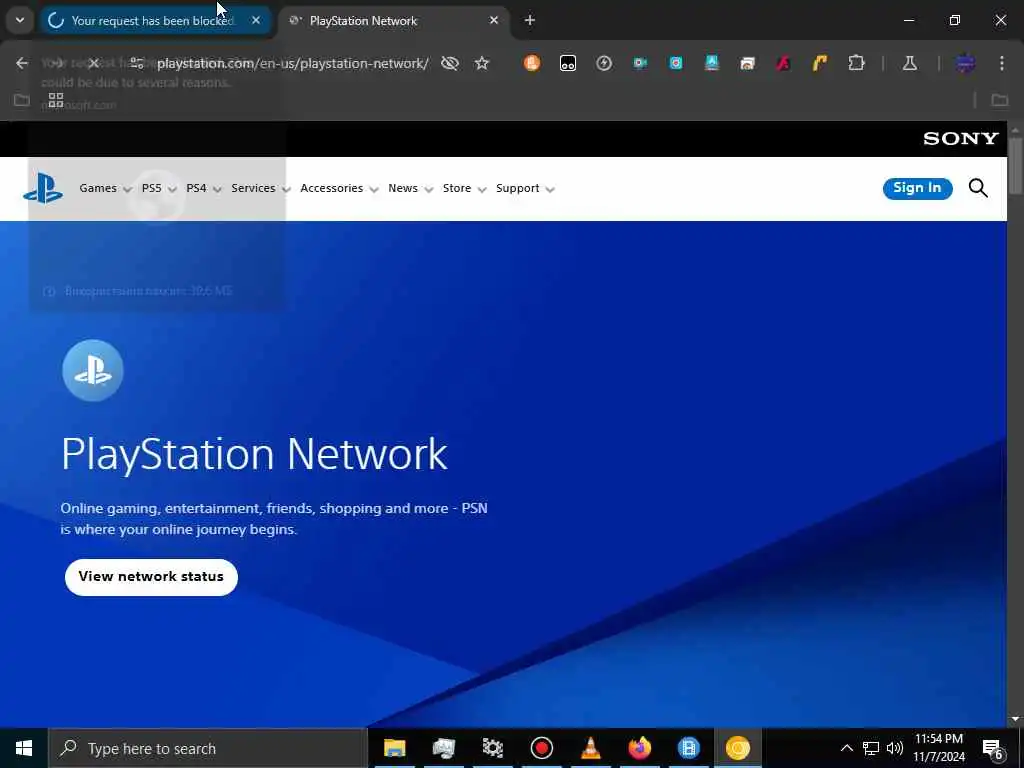Expand the Games menu
1024x768 pixels.
coord(105,188)
